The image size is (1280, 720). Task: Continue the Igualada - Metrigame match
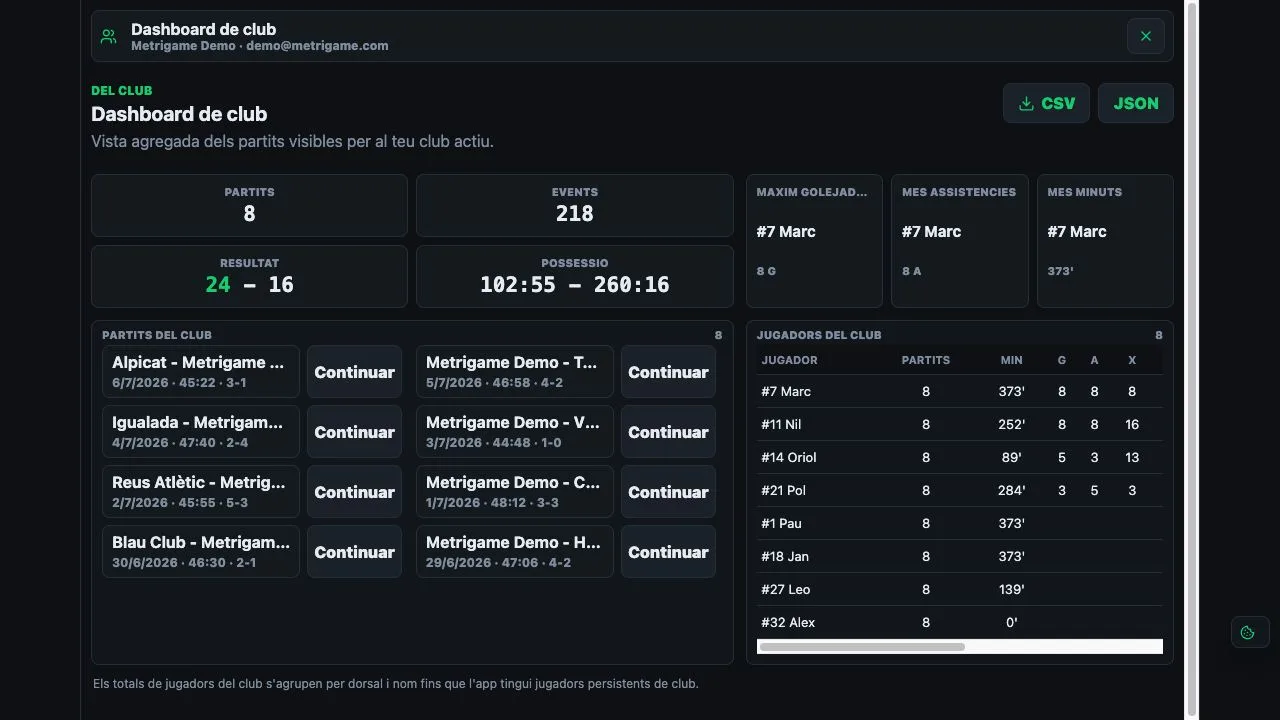tap(354, 432)
